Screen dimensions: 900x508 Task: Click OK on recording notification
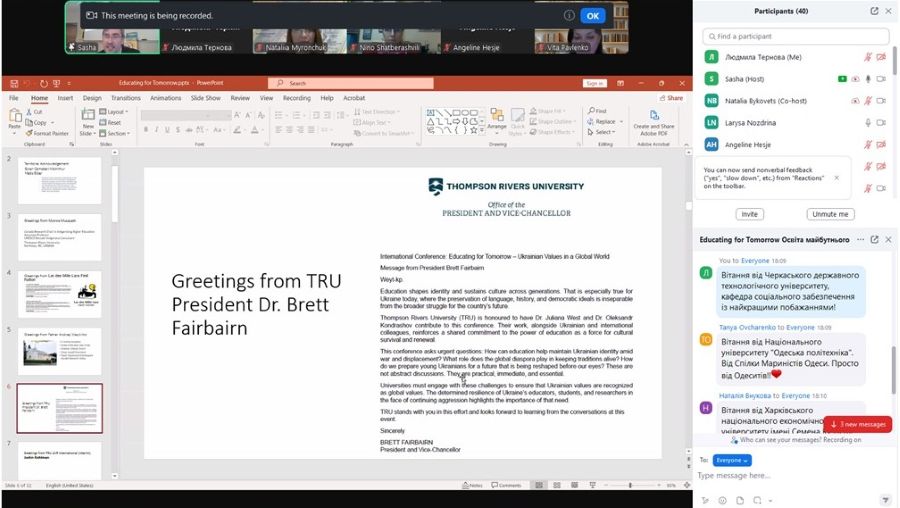(592, 16)
